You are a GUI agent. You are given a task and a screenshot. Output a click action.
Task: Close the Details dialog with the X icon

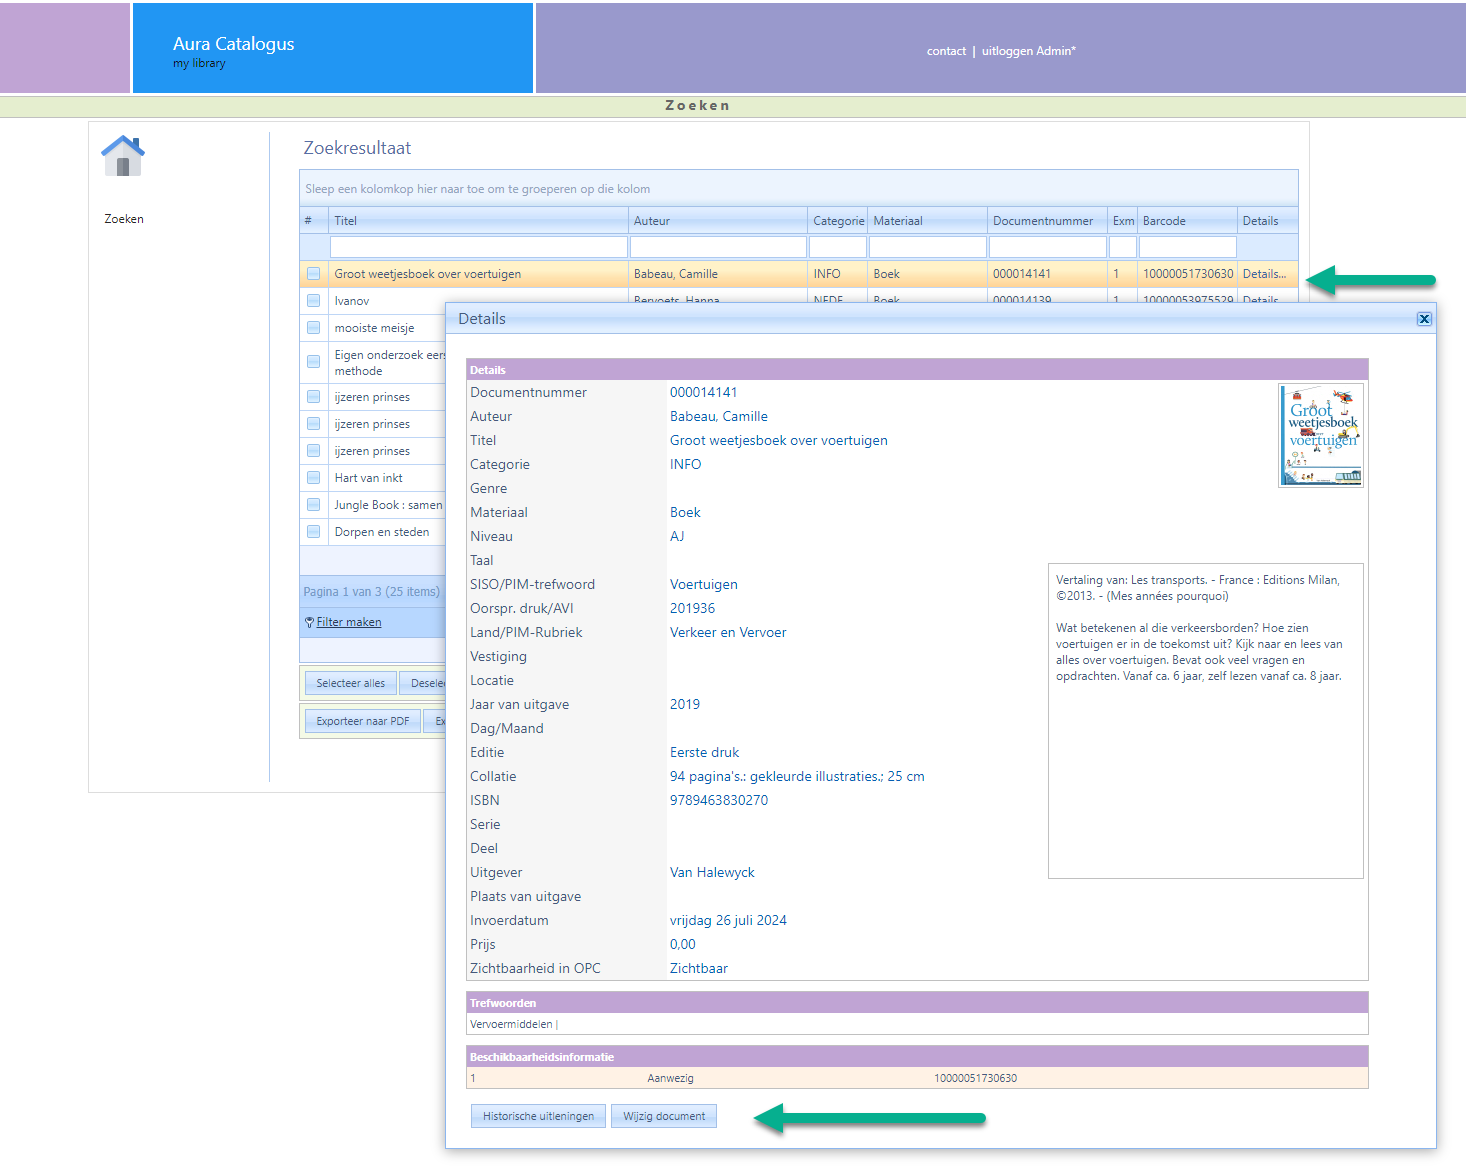(x=1423, y=319)
